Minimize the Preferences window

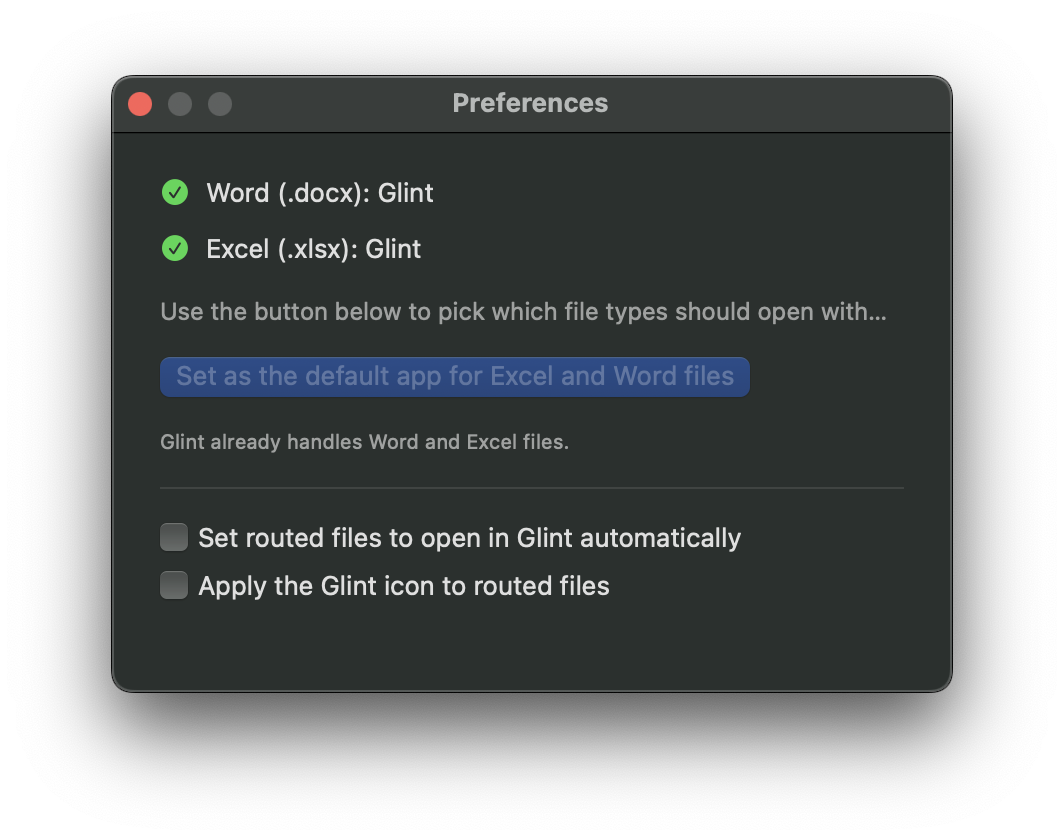click(x=180, y=104)
